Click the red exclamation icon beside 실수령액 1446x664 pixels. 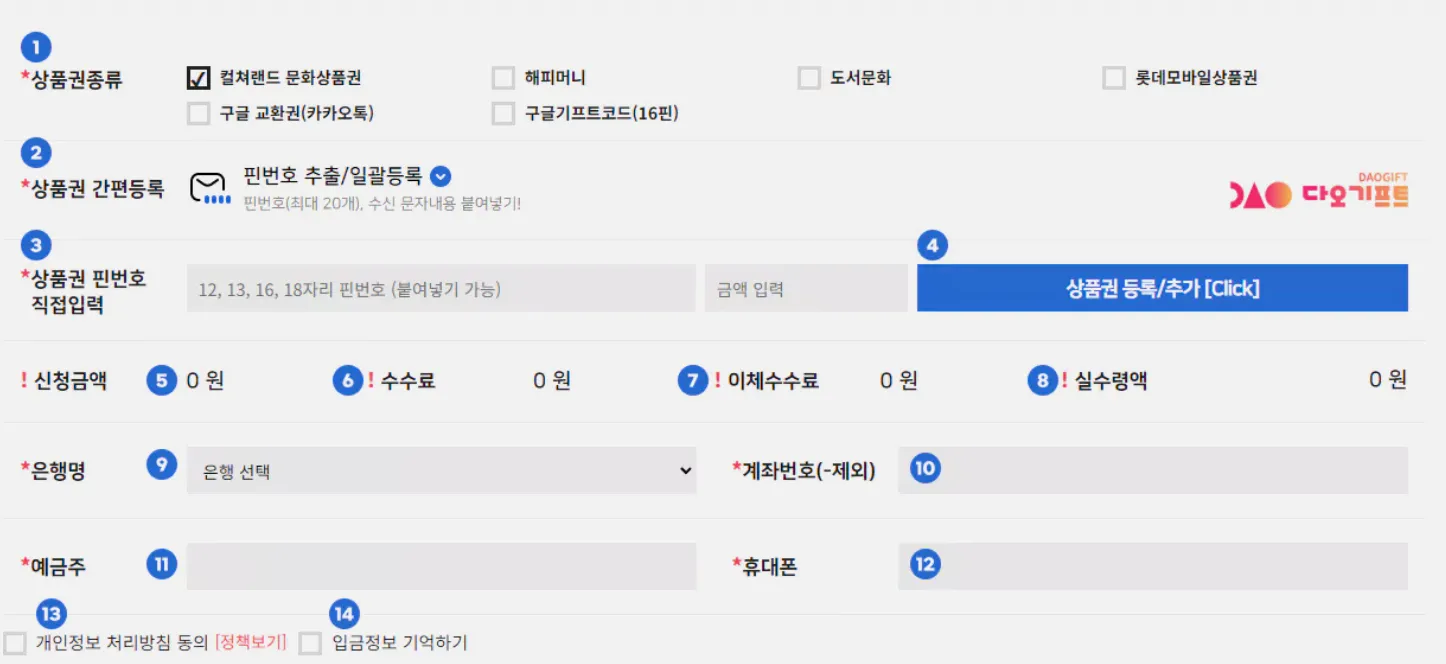[1064, 380]
